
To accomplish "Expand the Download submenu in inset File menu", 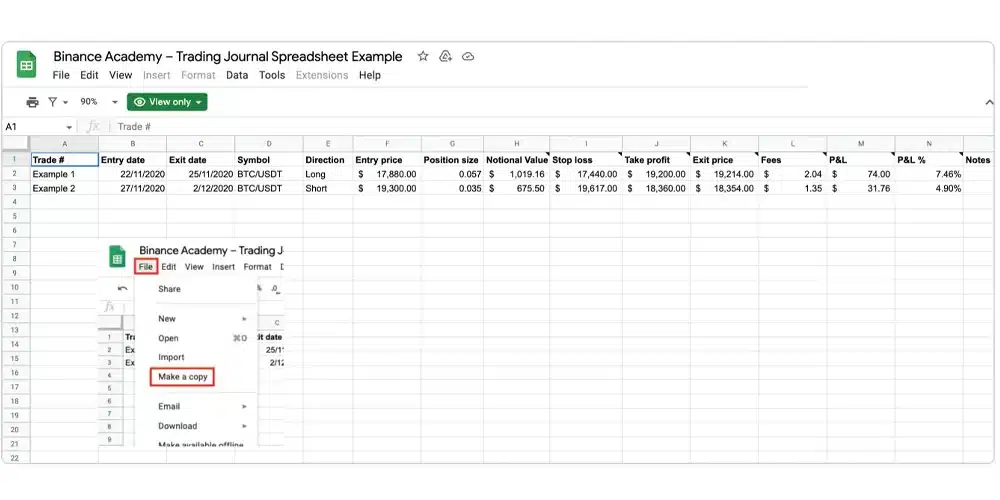I will 244,426.
